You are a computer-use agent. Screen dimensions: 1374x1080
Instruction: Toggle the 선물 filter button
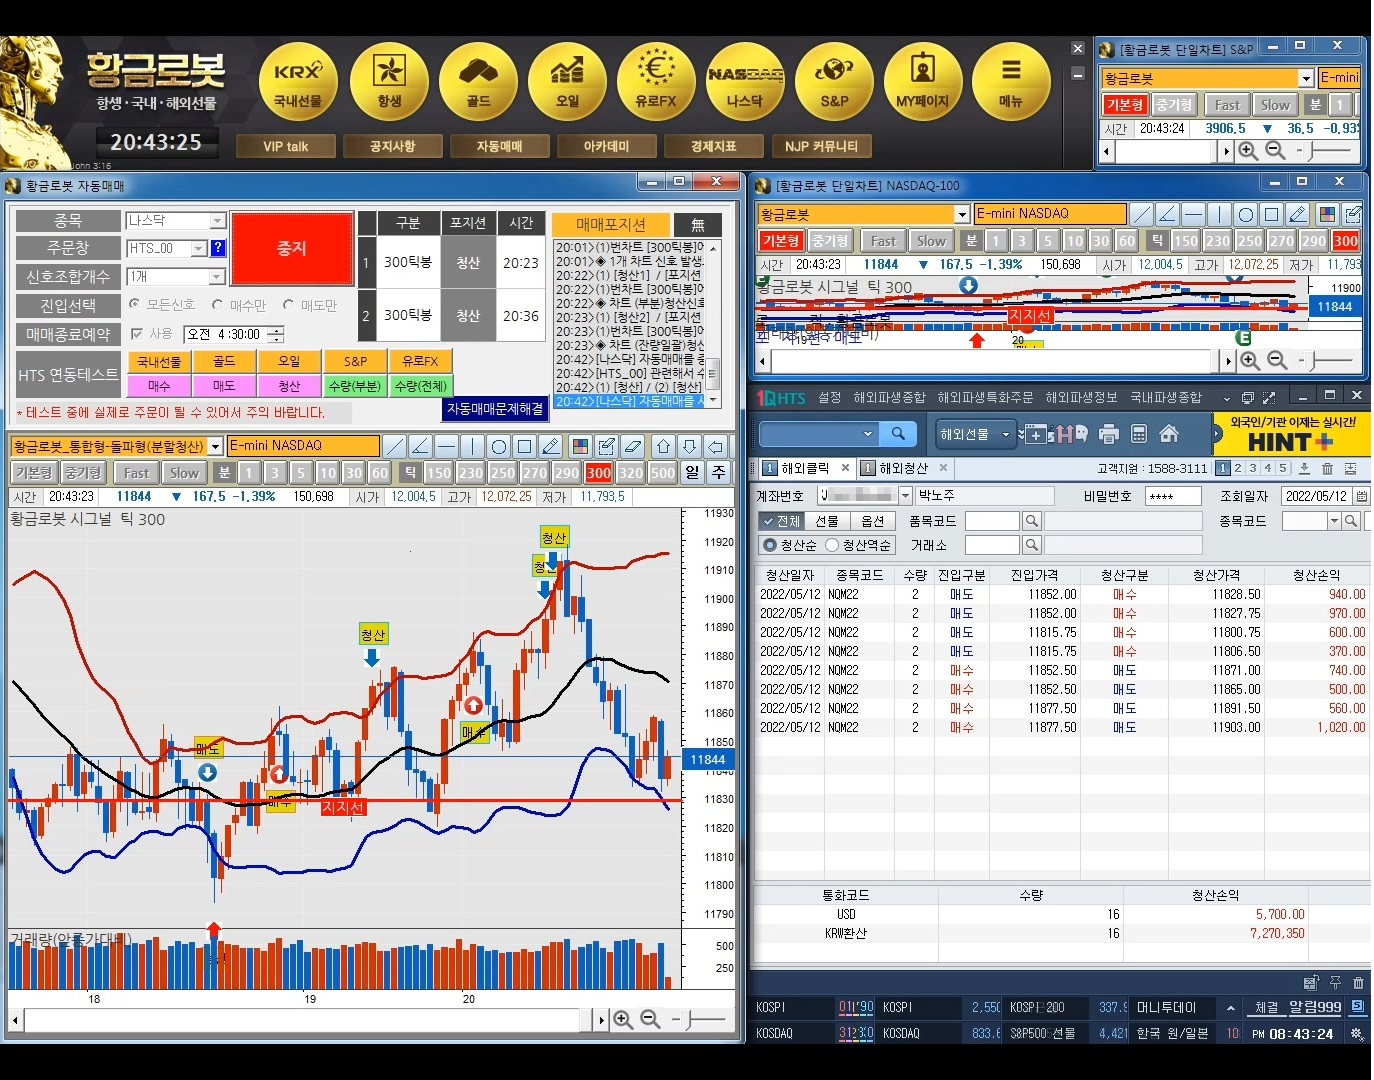[827, 521]
